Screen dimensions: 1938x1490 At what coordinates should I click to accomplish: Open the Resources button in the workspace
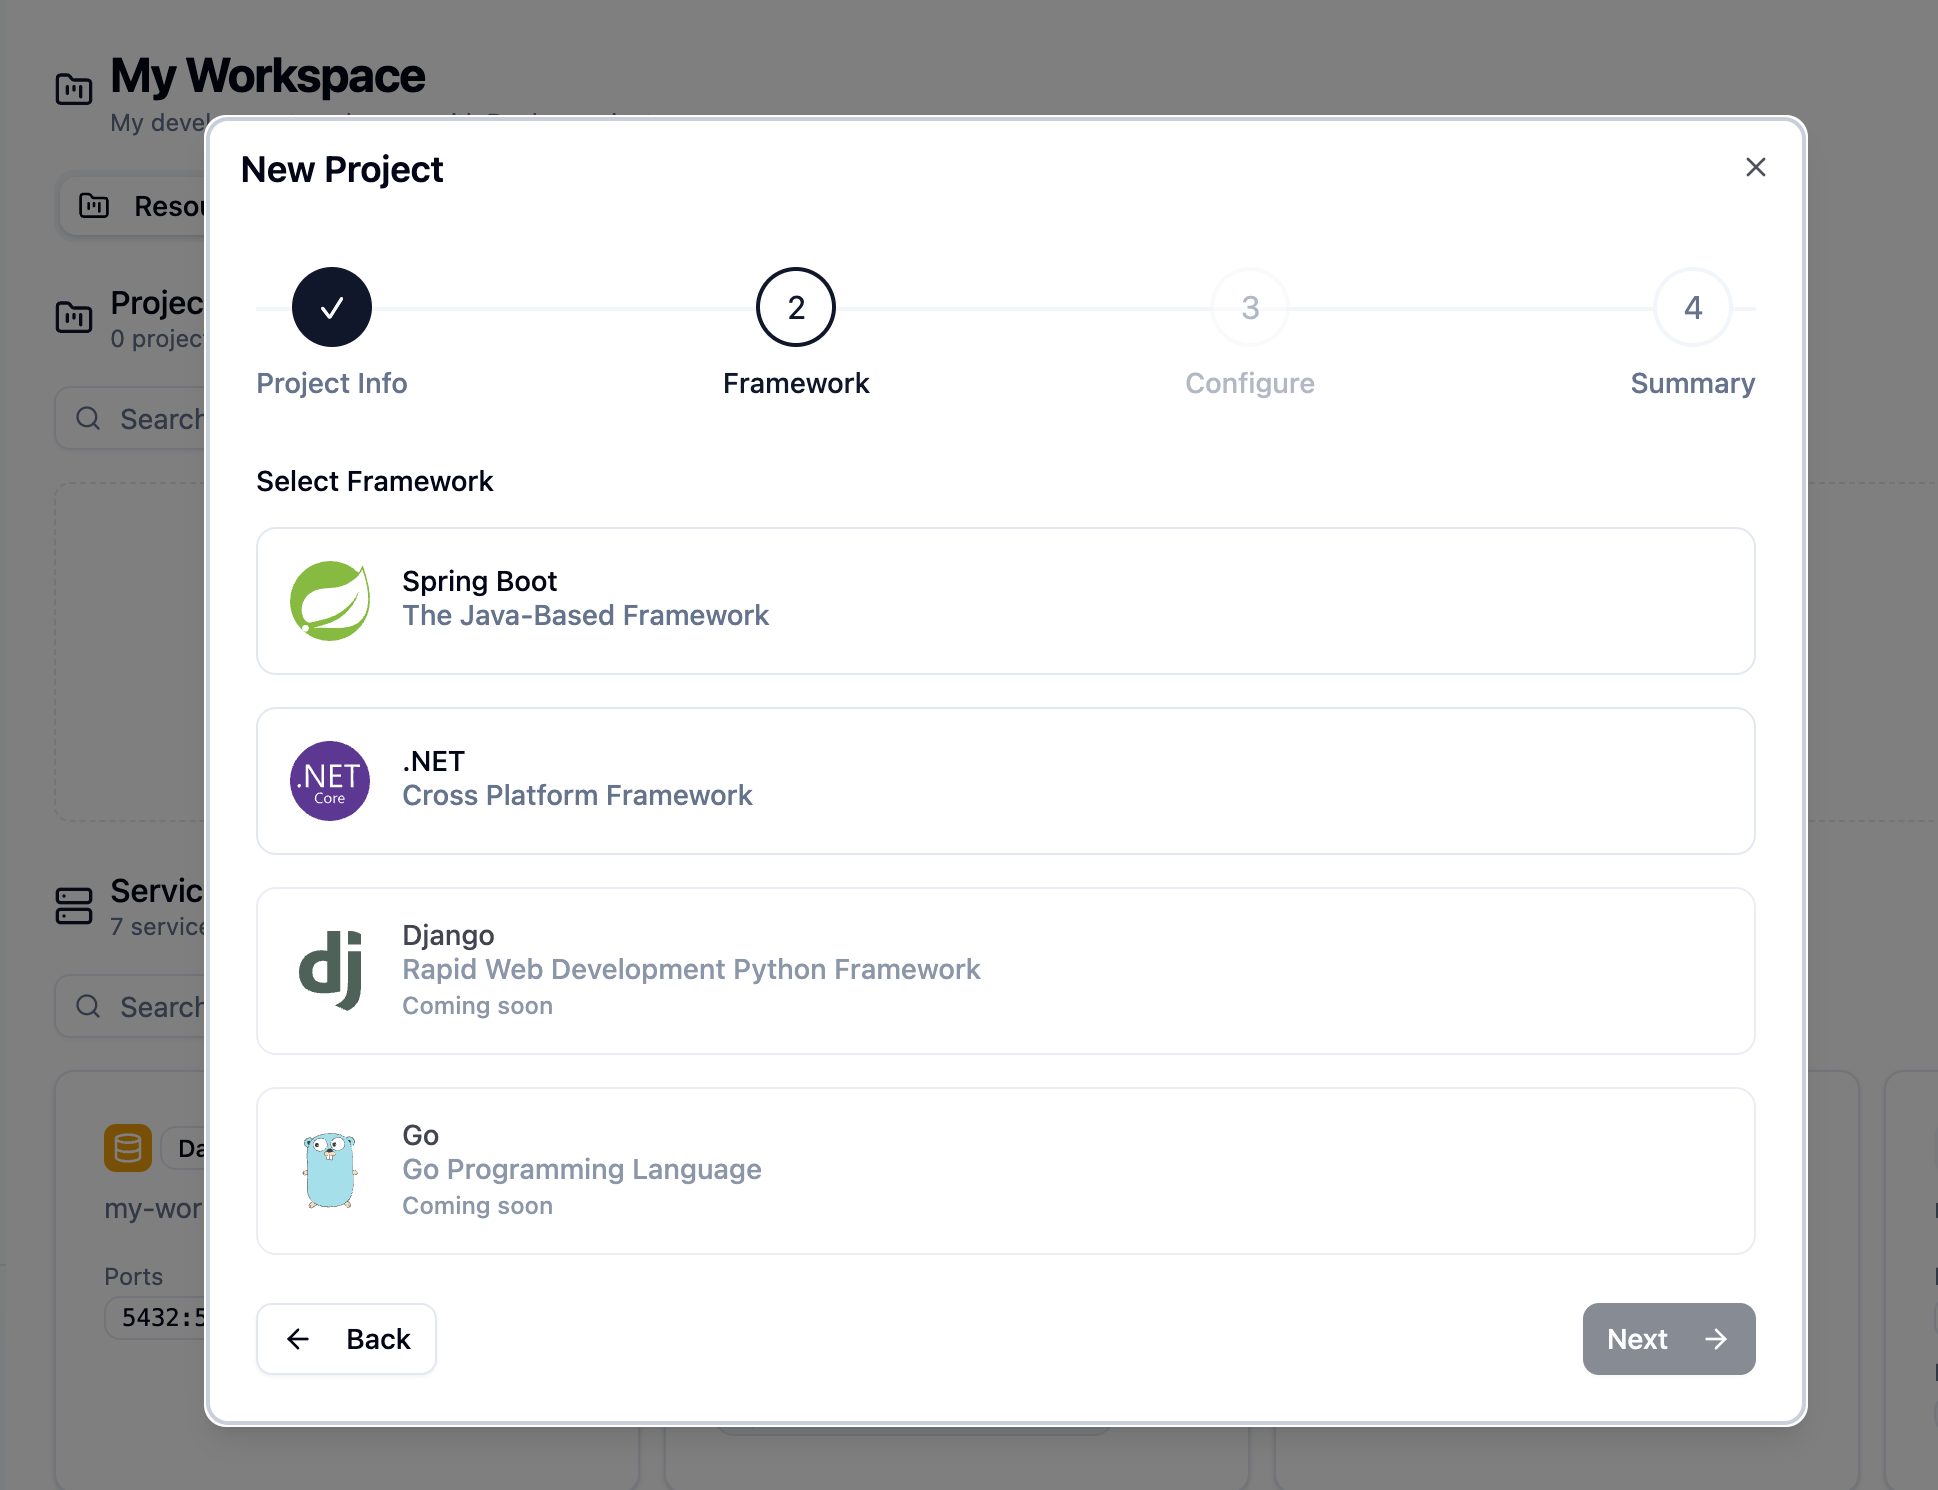click(x=132, y=206)
